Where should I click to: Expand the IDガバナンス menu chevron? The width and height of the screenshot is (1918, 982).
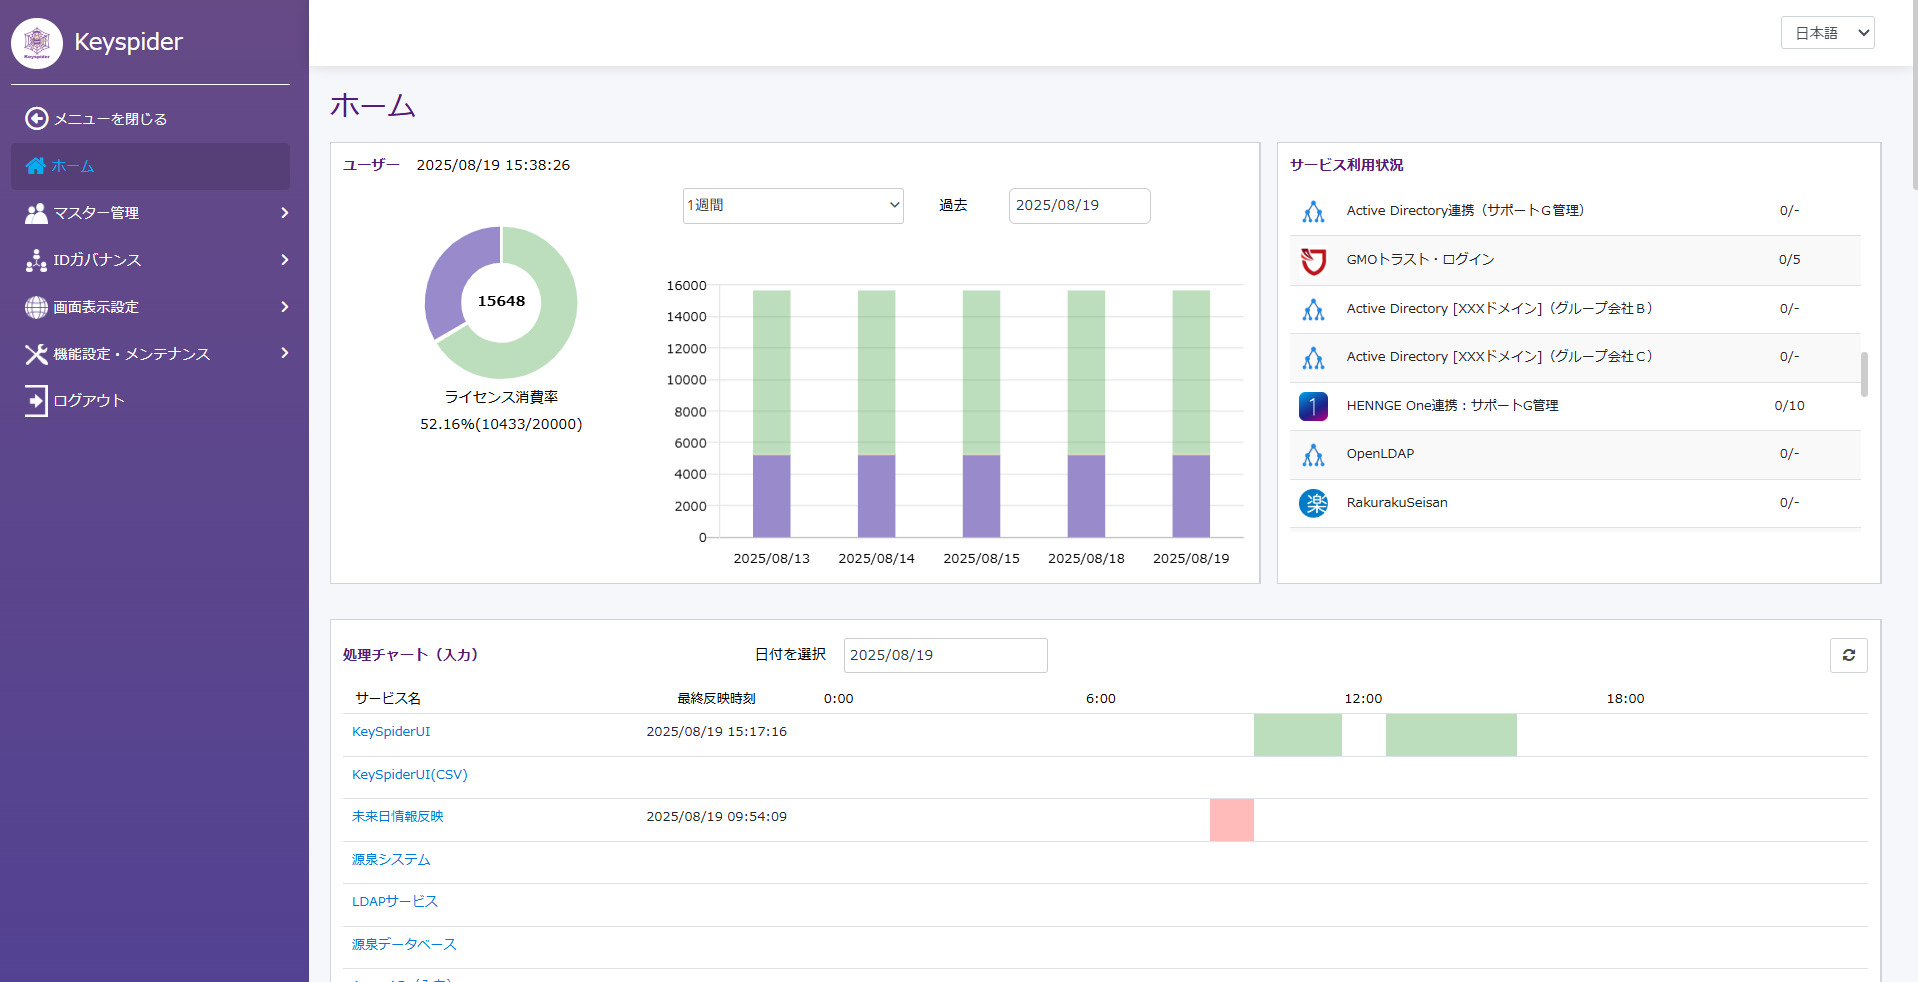click(x=284, y=260)
